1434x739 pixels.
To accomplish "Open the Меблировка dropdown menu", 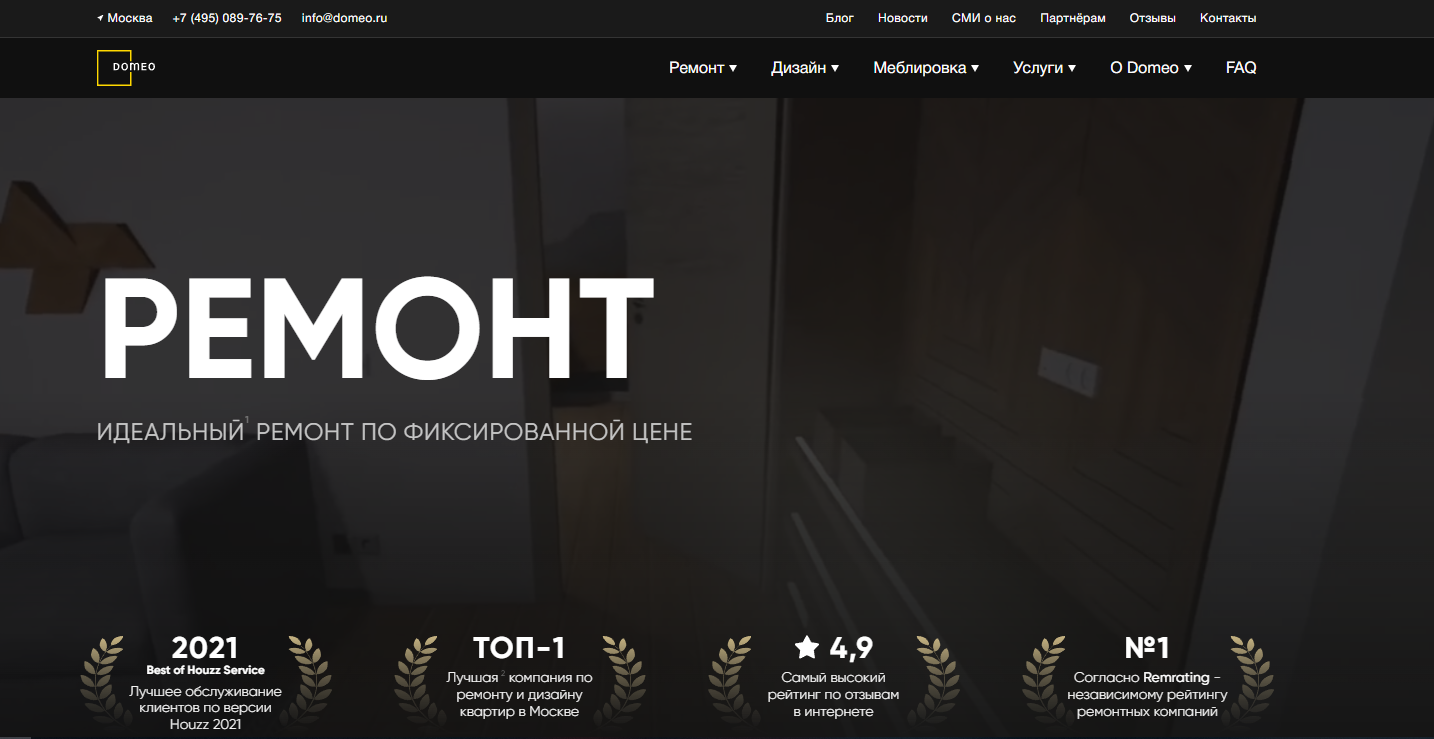I will (x=925, y=68).
